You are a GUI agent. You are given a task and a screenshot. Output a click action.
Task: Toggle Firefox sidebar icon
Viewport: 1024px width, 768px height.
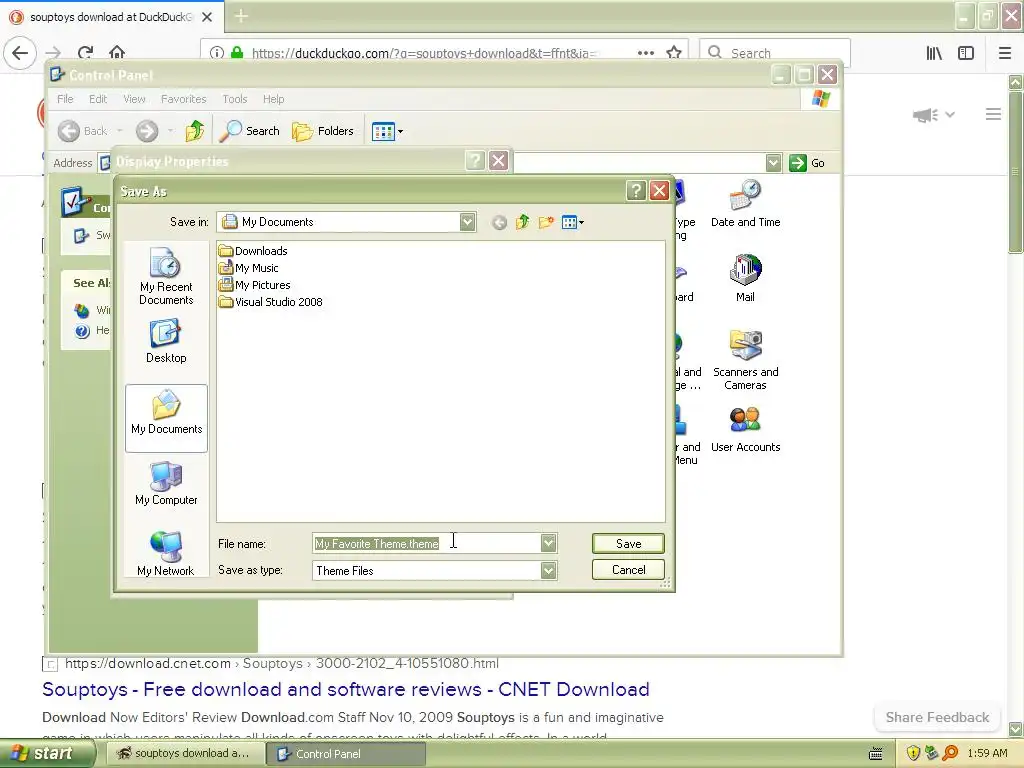coord(966,53)
